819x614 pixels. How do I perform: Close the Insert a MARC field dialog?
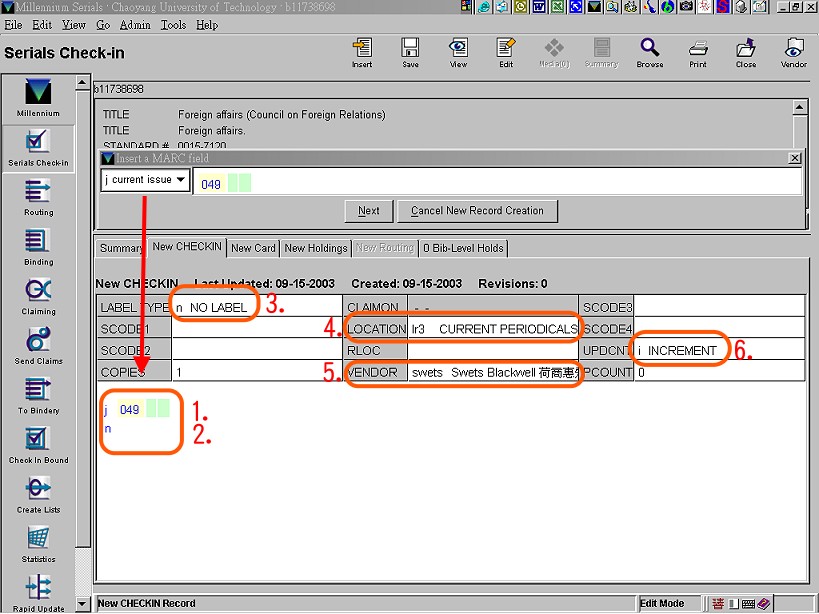click(x=795, y=158)
